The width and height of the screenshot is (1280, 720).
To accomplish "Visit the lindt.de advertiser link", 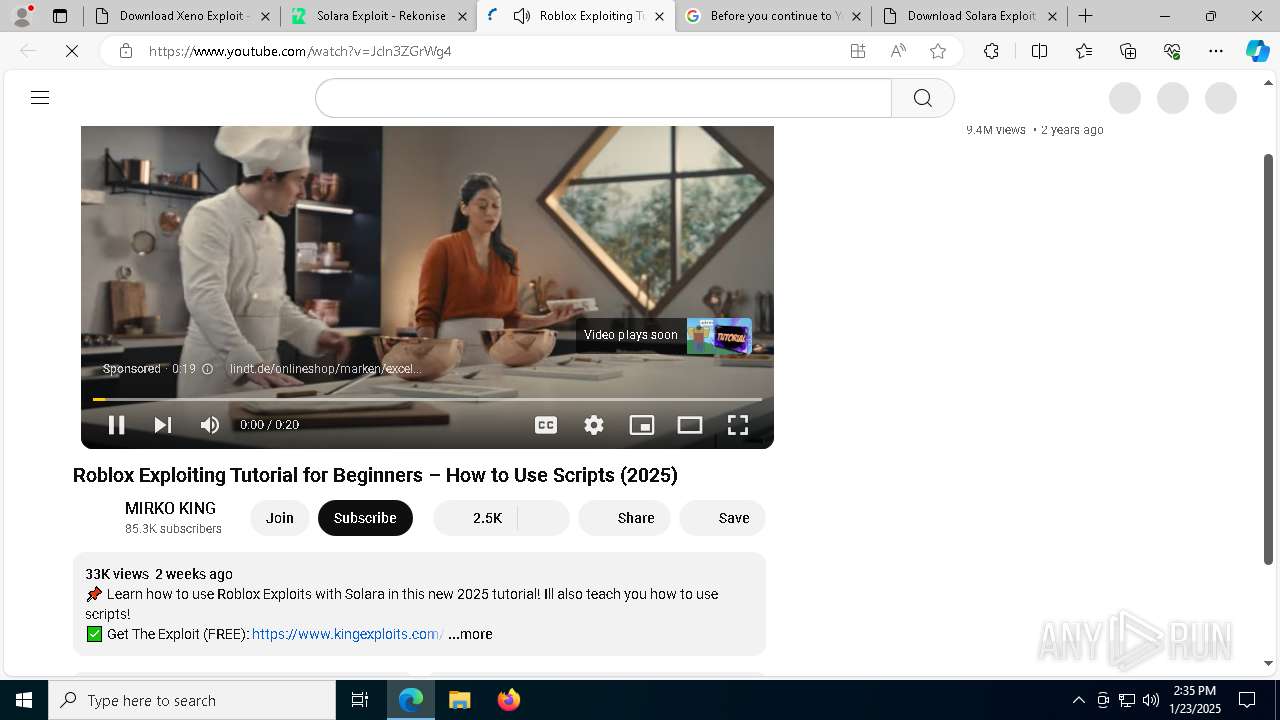I will [325, 369].
